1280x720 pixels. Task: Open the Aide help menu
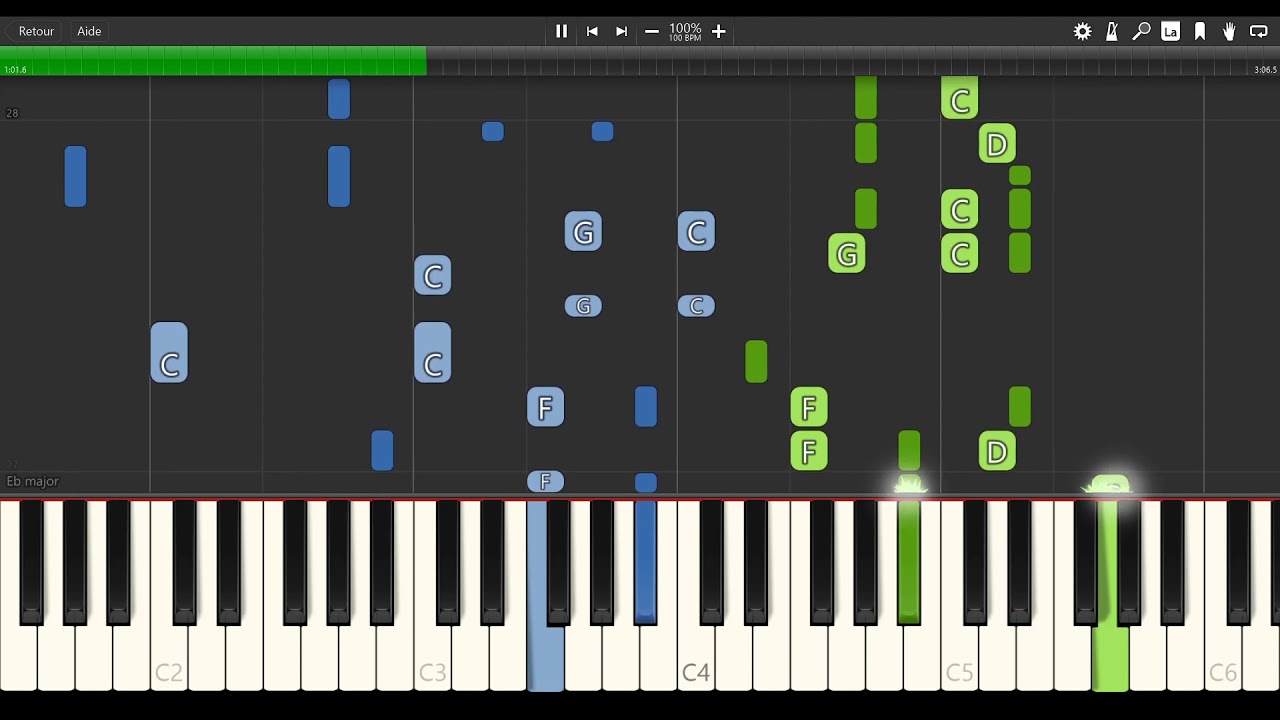click(x=89, y=31)
